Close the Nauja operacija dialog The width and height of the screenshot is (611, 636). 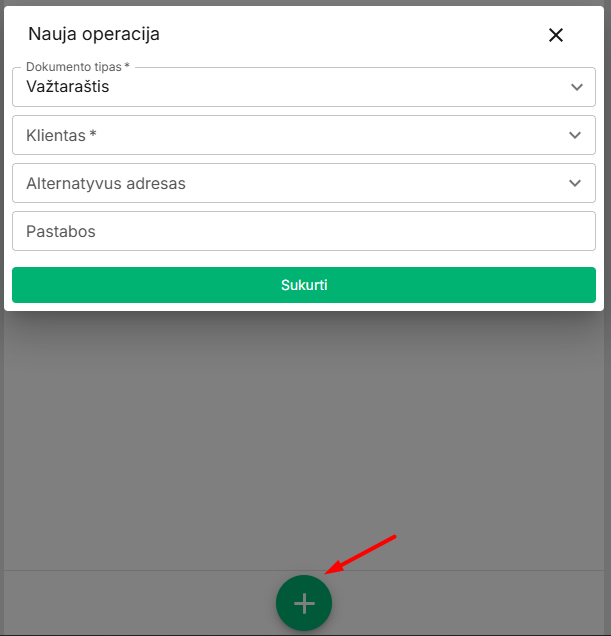pos(555,35)
